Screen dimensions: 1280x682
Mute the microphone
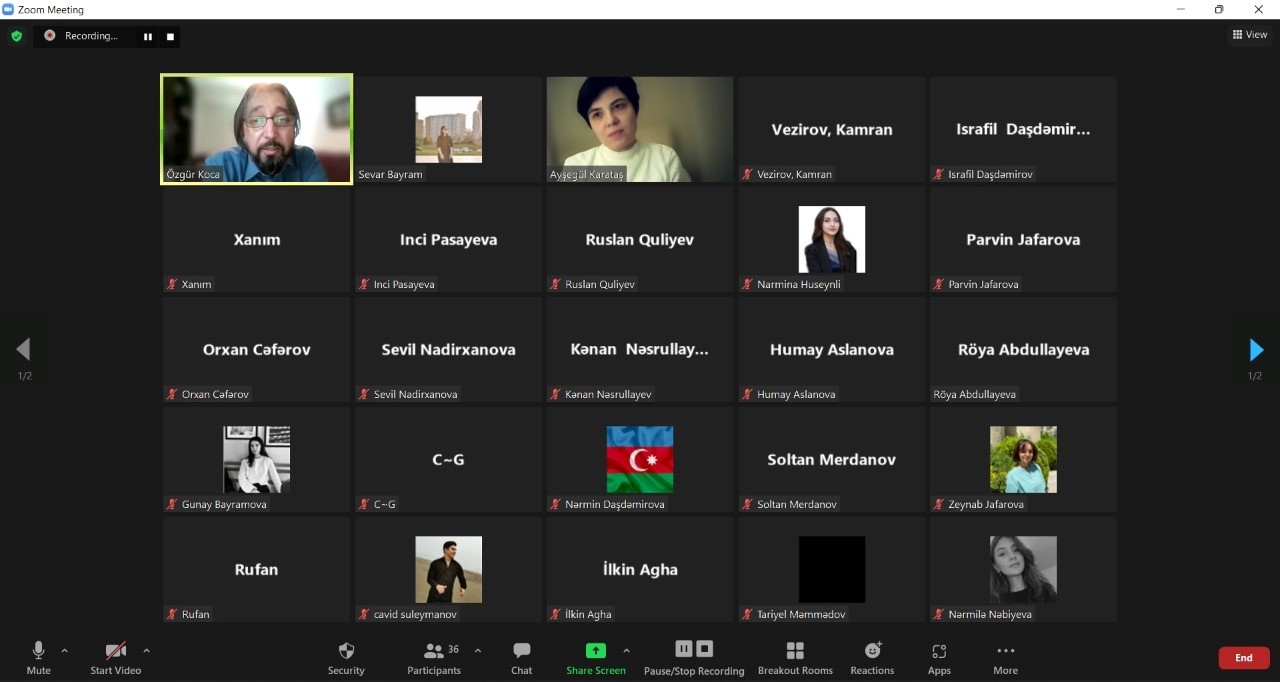pos(38,657)
